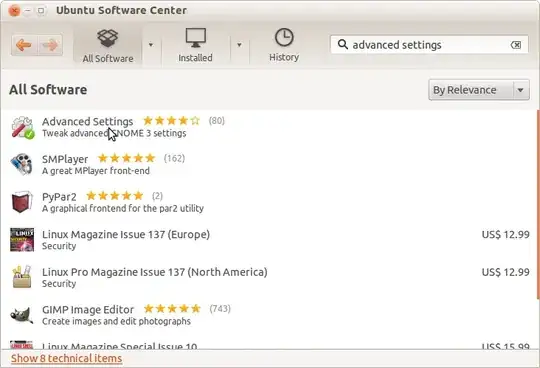Screen dimensions: 540x368
Task: Click the US$ 12.99 price for Europe issue
Action: tap(505, 234)
